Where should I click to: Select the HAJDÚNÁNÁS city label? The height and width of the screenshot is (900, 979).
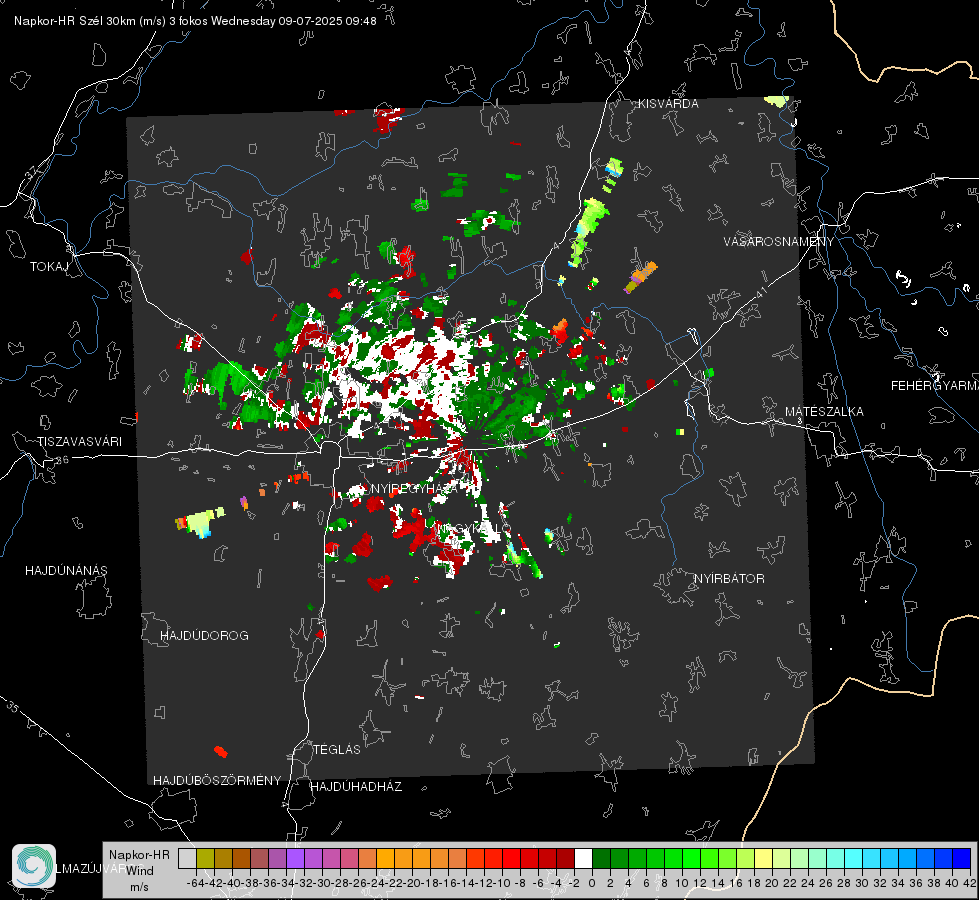pyautogui.click(x=66, y=571)
